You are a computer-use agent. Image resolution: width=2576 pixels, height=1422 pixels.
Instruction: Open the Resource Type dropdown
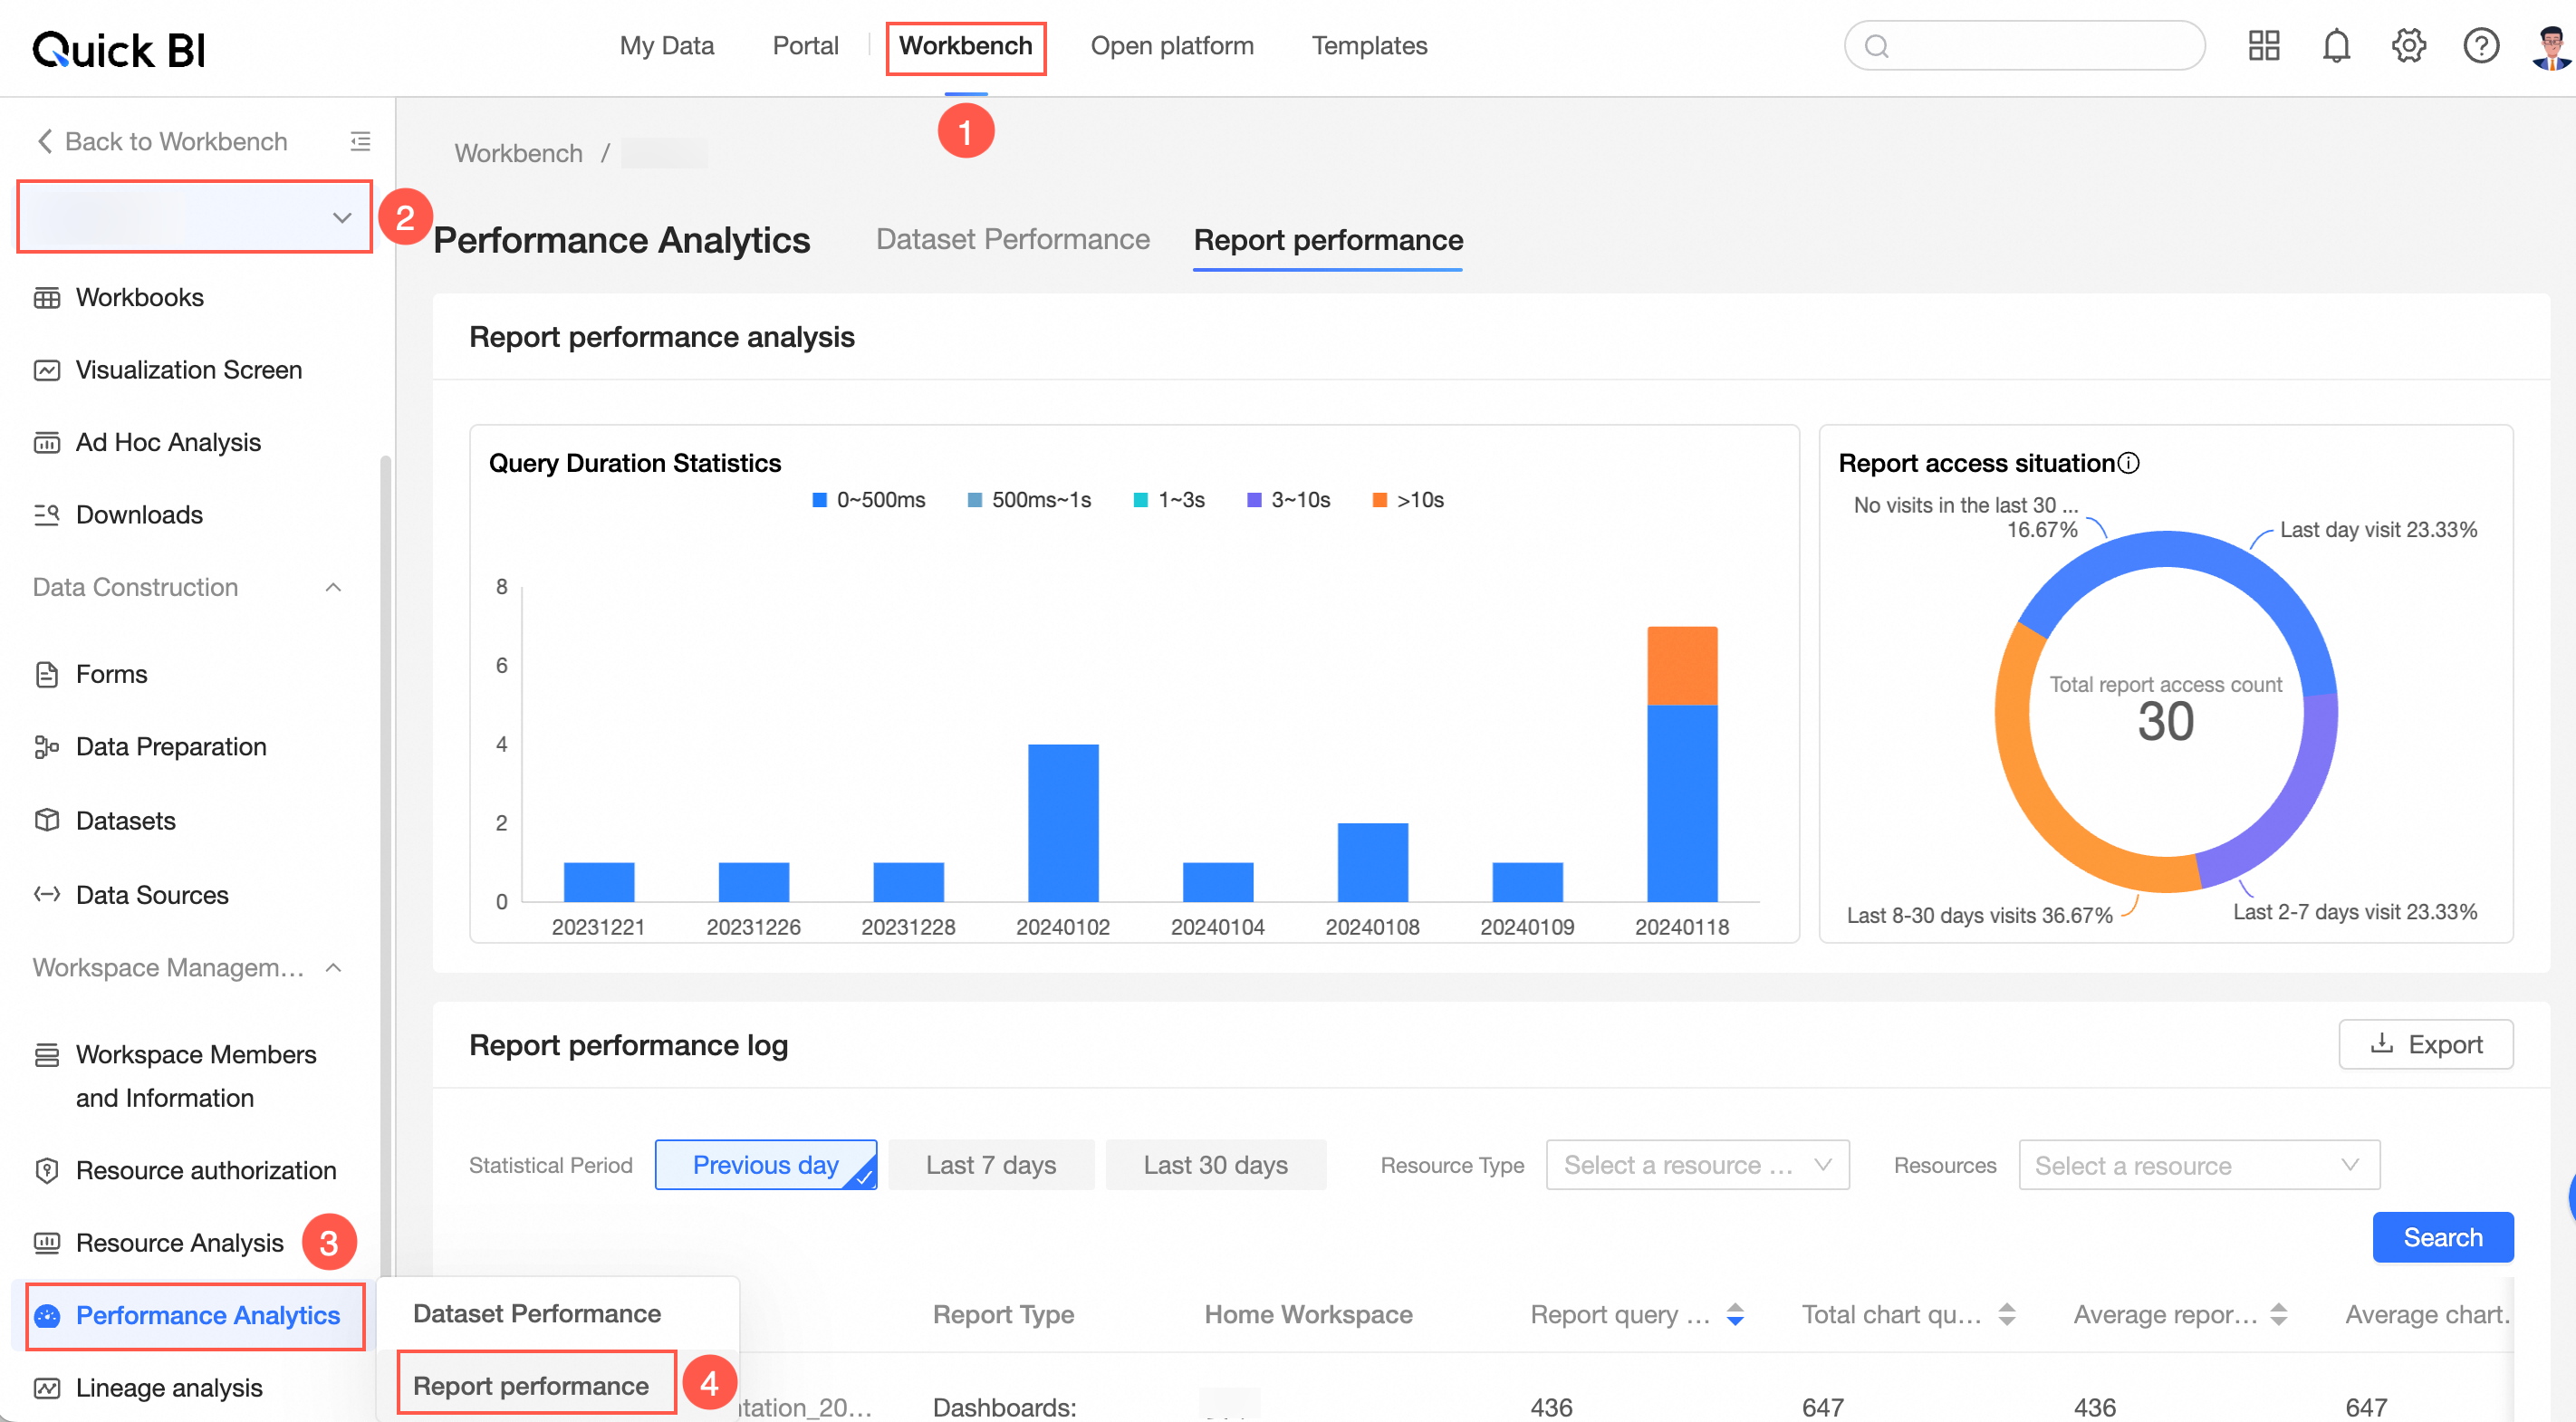click(1697, 1165)
